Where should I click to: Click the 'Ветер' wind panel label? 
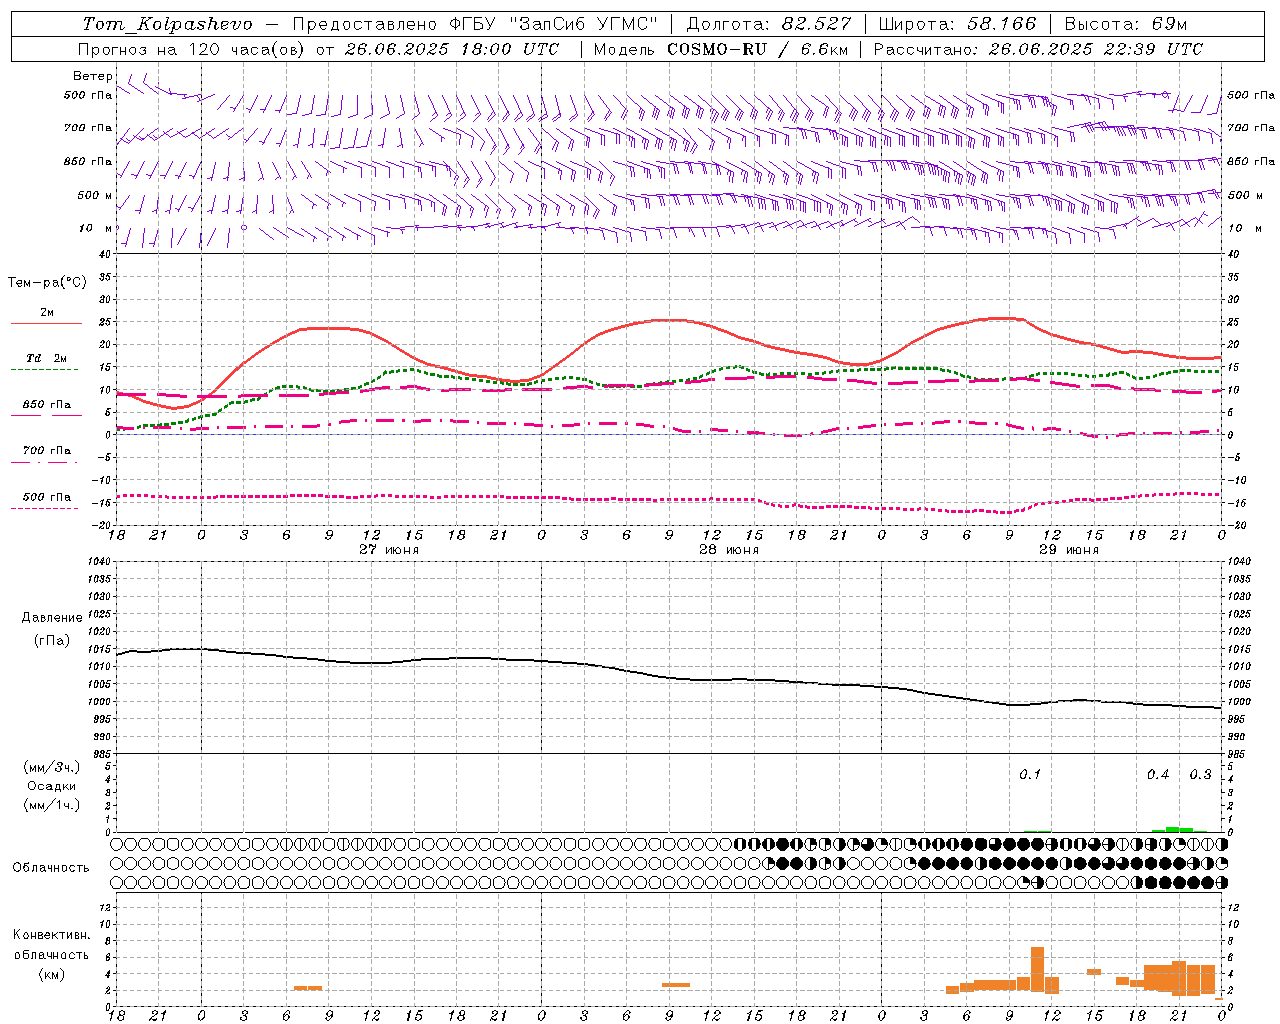click(x=93, y=76)
